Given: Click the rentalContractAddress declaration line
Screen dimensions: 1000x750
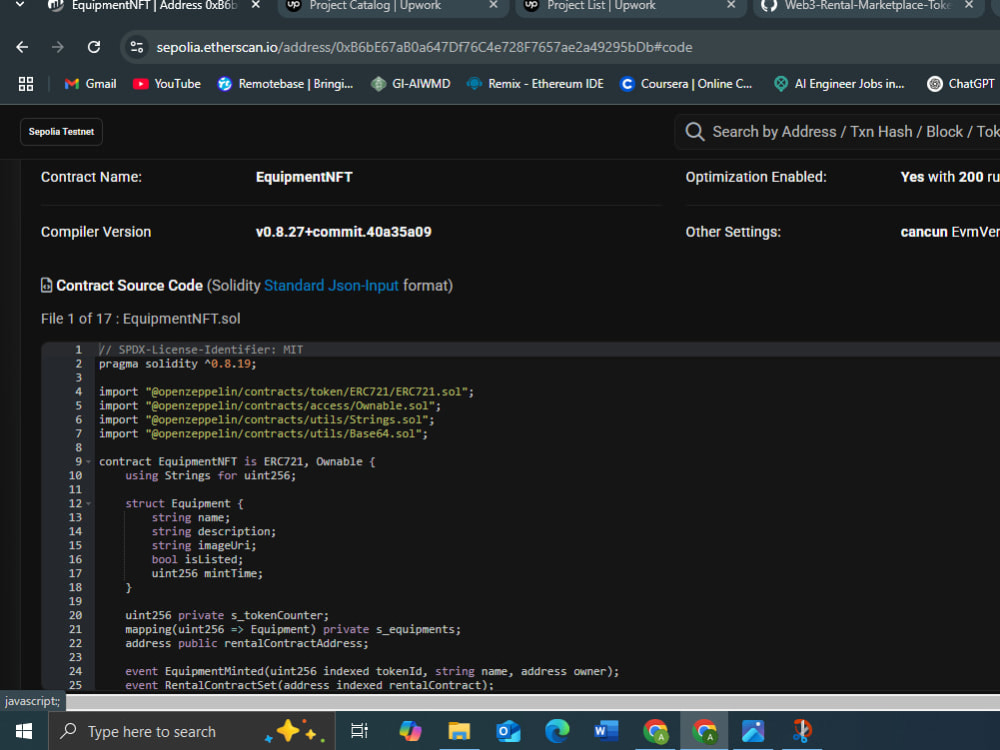Looking at the screenshot, I should point(247,644).
